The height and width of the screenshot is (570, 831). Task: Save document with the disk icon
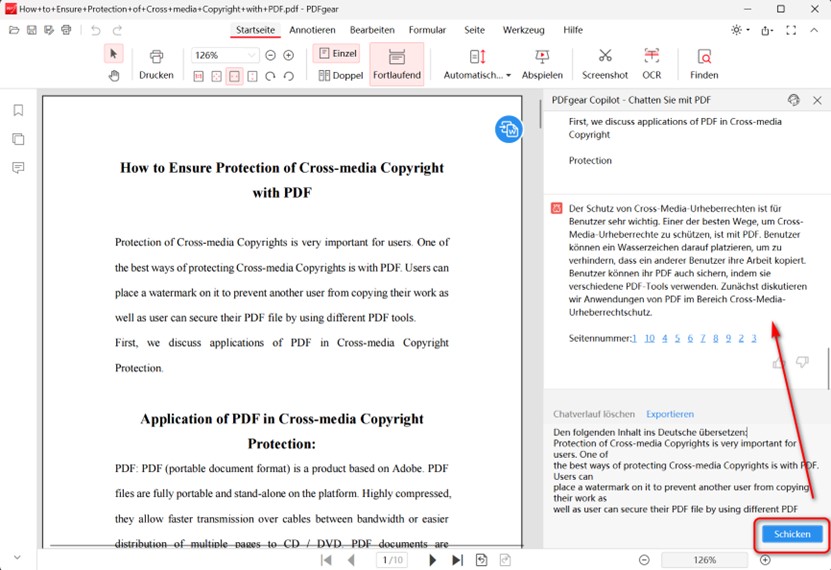(x=32, y=30)
